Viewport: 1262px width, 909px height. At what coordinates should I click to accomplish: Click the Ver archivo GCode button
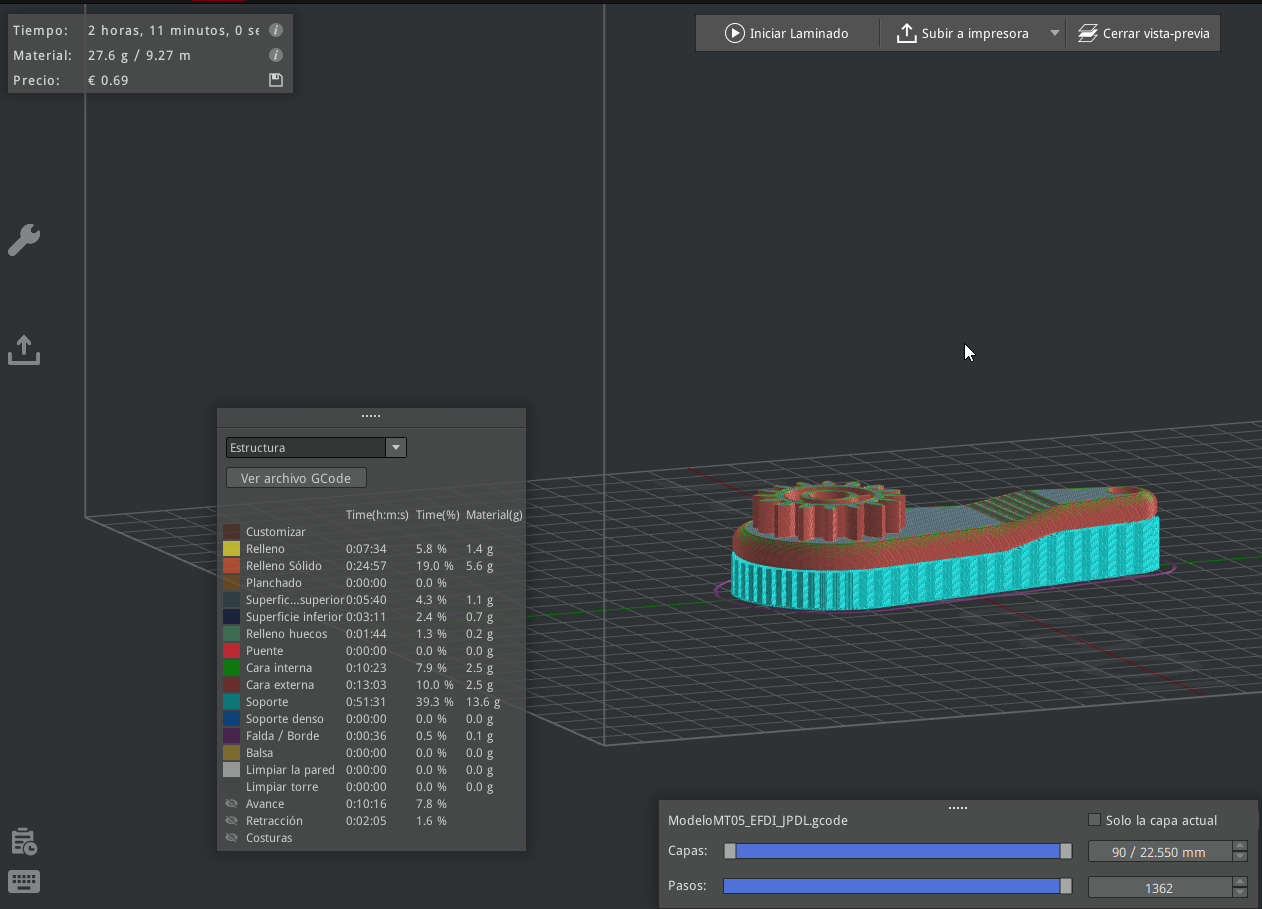tap(296, 478)
